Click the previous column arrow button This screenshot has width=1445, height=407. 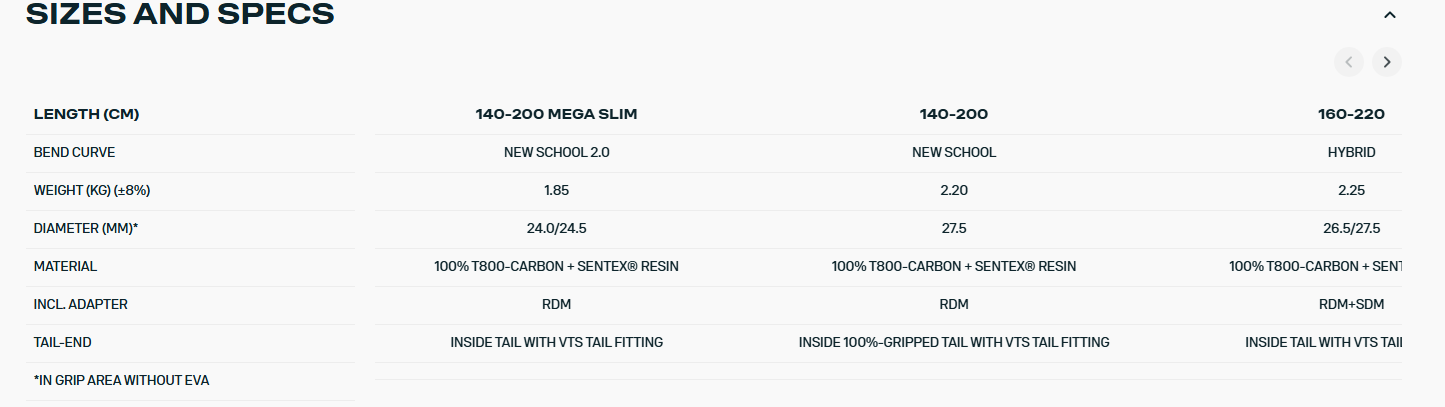coord(1348,62)
